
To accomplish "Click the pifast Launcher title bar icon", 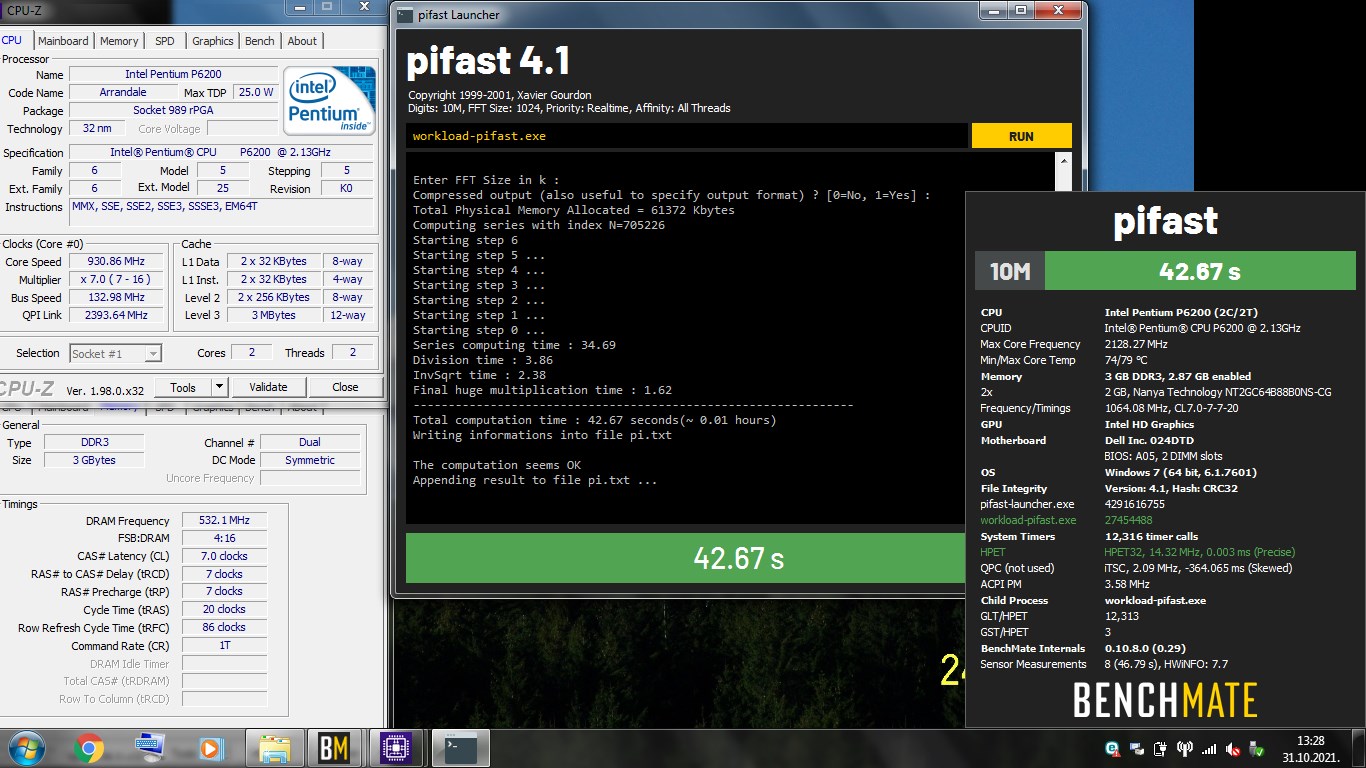I will (404, 15).
